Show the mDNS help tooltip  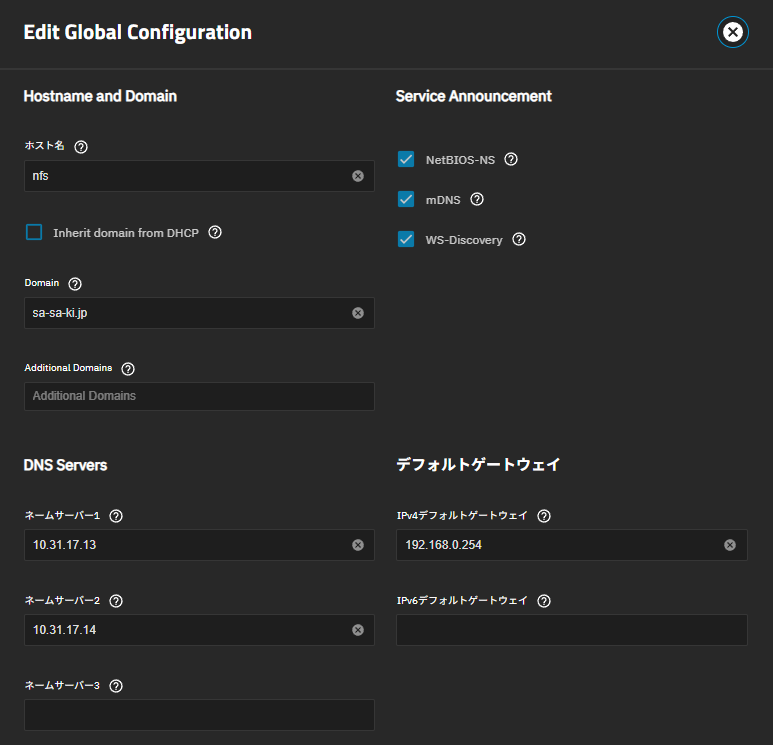(477, 199)
